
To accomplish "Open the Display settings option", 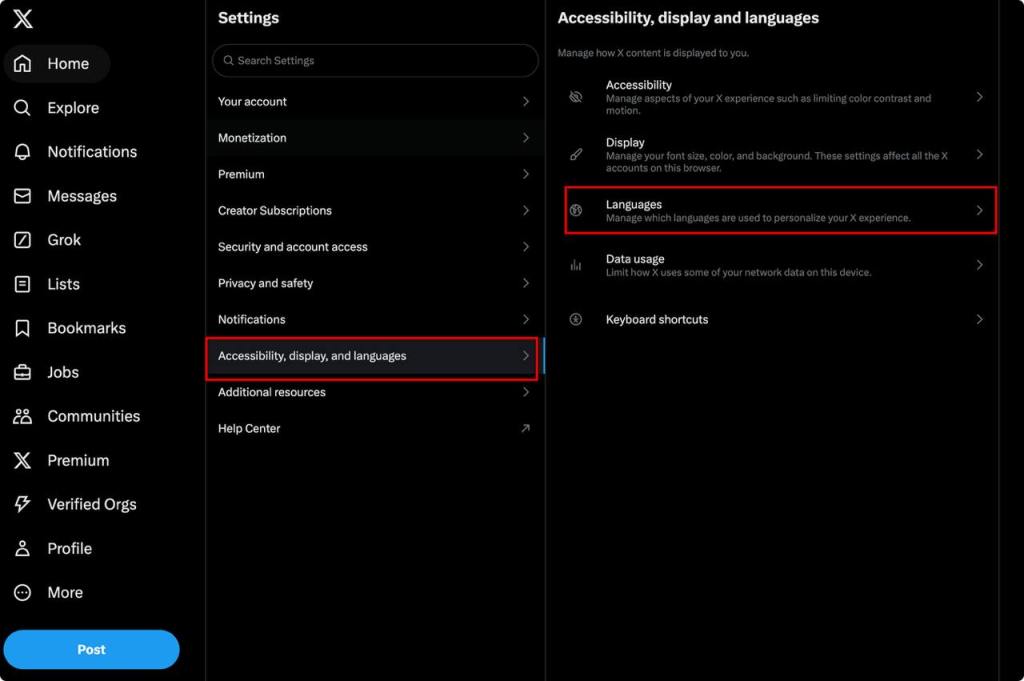I will (780, 155).
